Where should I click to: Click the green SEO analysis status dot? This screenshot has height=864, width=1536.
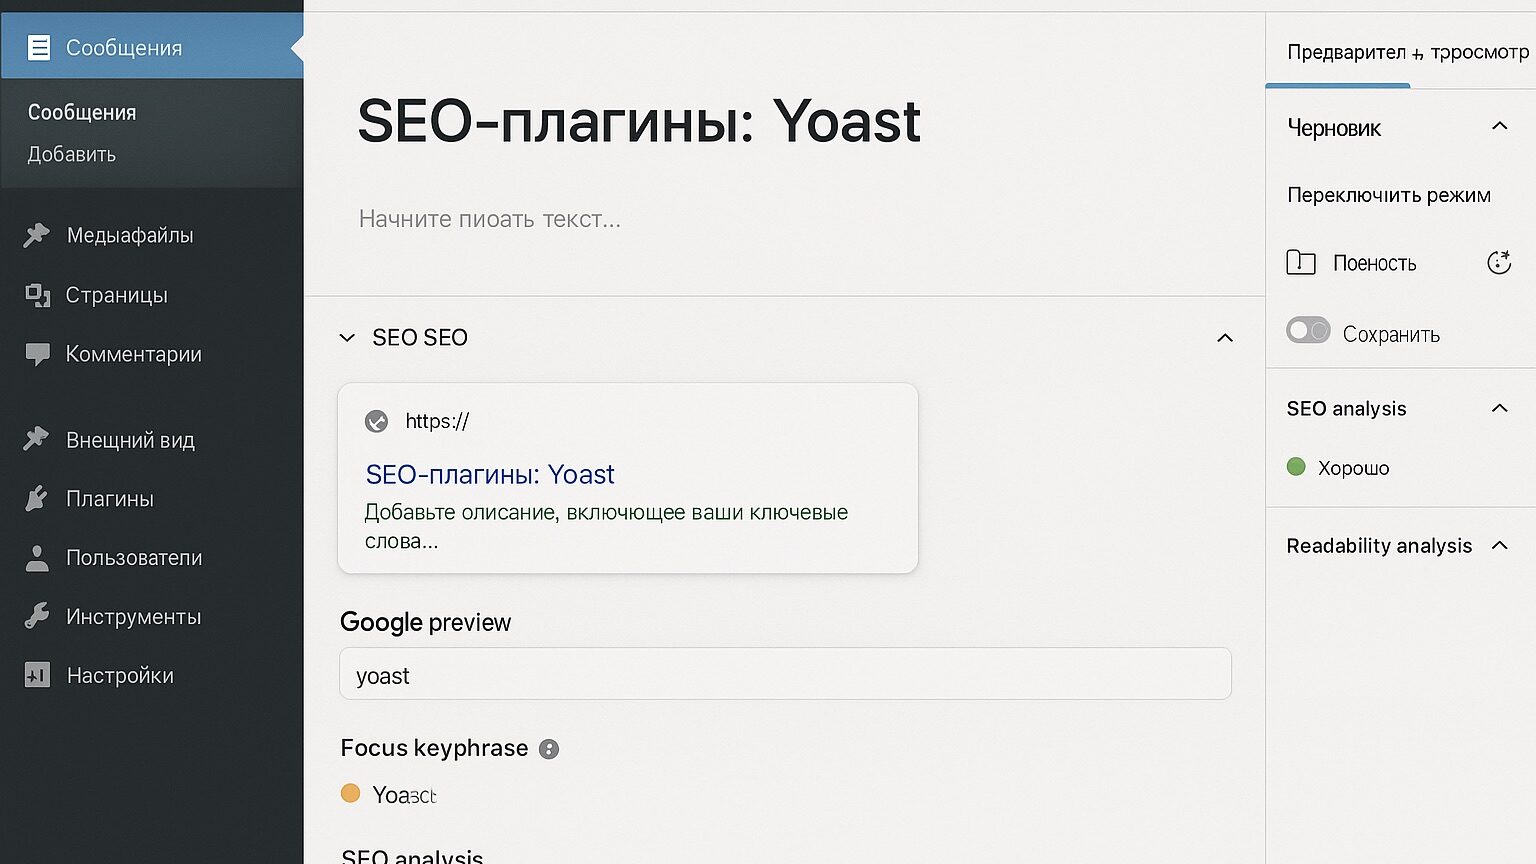tap(1297, 466)
